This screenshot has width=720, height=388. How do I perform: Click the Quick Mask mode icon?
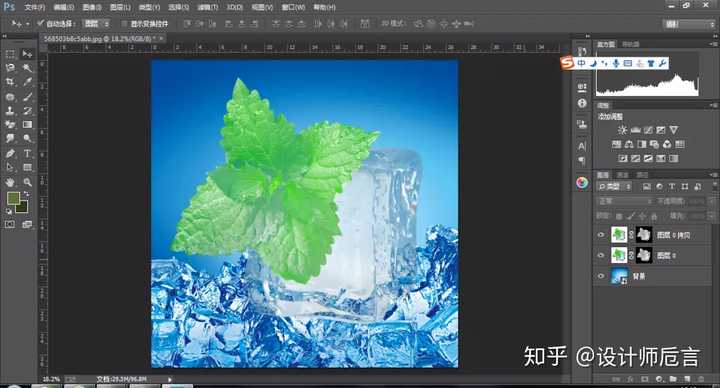click(10, 225)
